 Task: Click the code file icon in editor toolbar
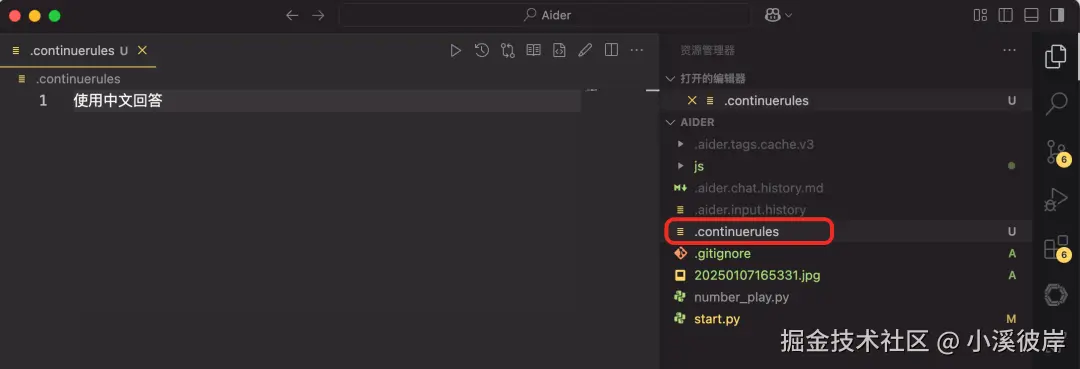tap(559, 50)
